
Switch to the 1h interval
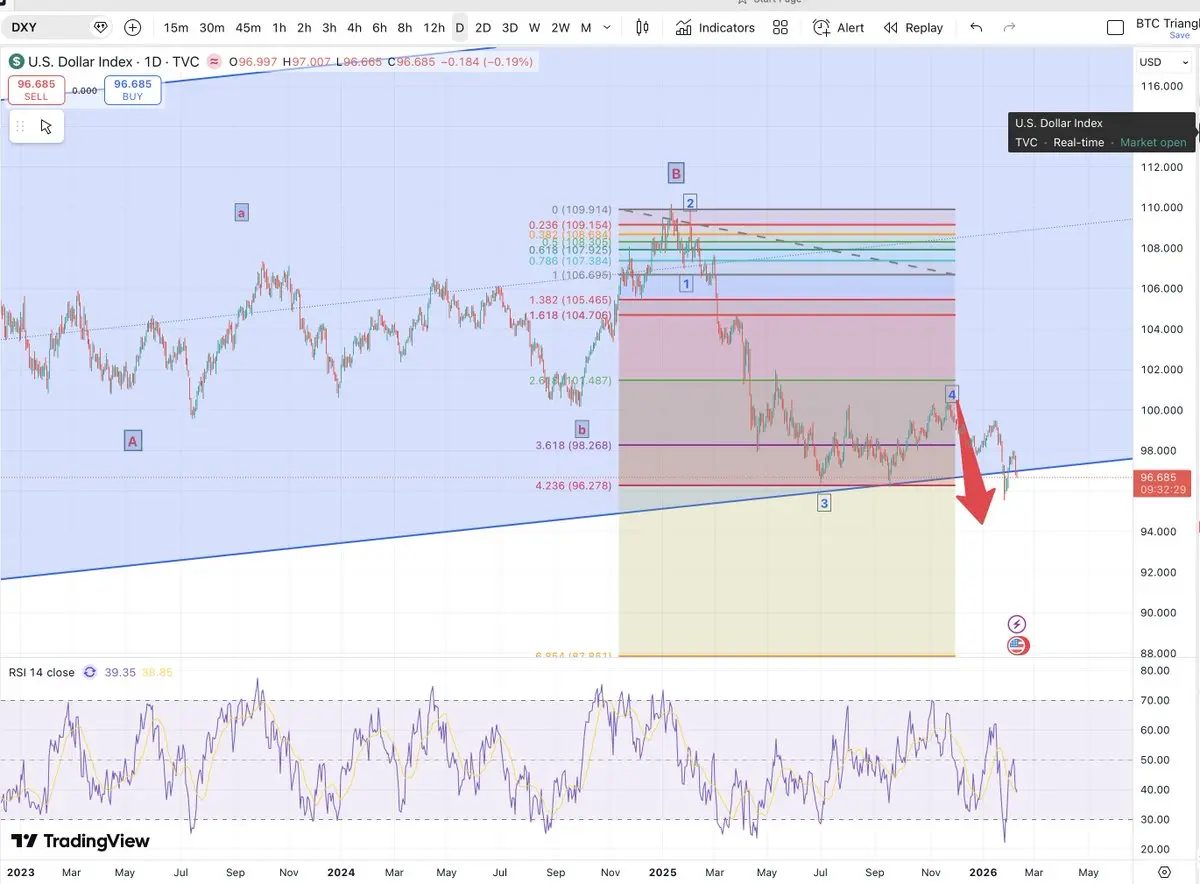pos(279,27)
